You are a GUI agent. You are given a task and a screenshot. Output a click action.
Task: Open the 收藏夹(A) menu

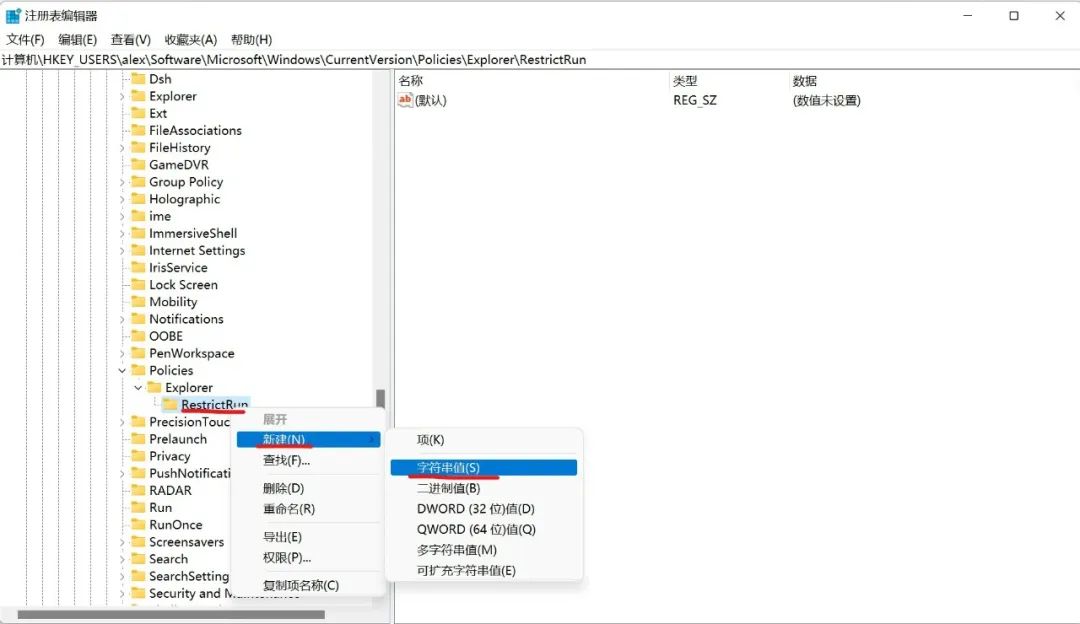pos(191,40)
